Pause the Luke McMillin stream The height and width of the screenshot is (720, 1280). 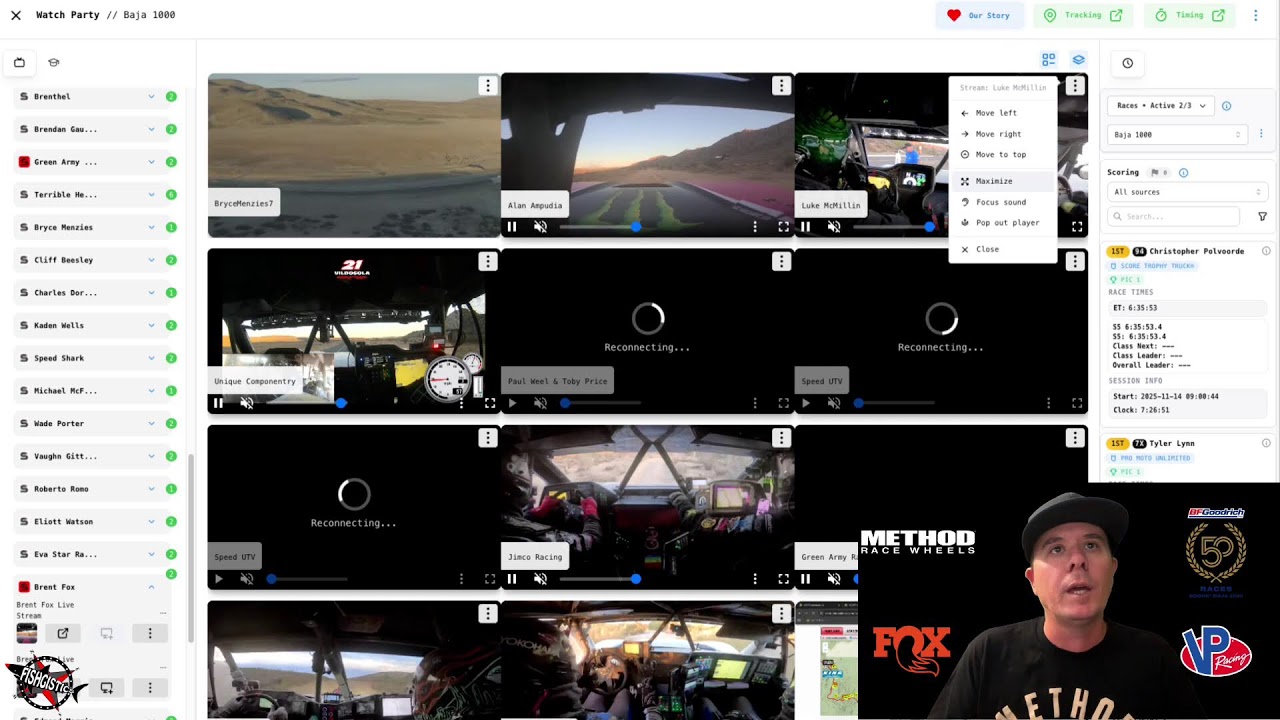click(805, 227)
